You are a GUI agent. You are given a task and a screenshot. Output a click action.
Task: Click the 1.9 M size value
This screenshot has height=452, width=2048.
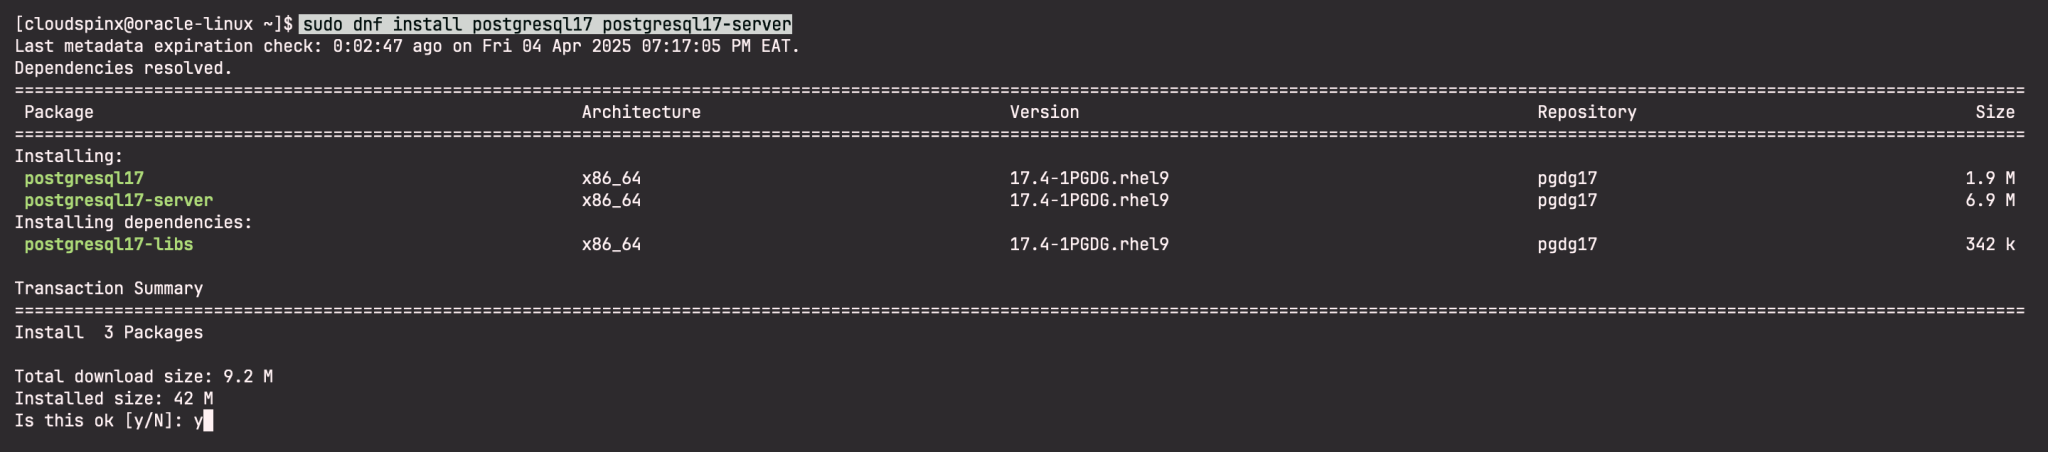(1989, 178)
